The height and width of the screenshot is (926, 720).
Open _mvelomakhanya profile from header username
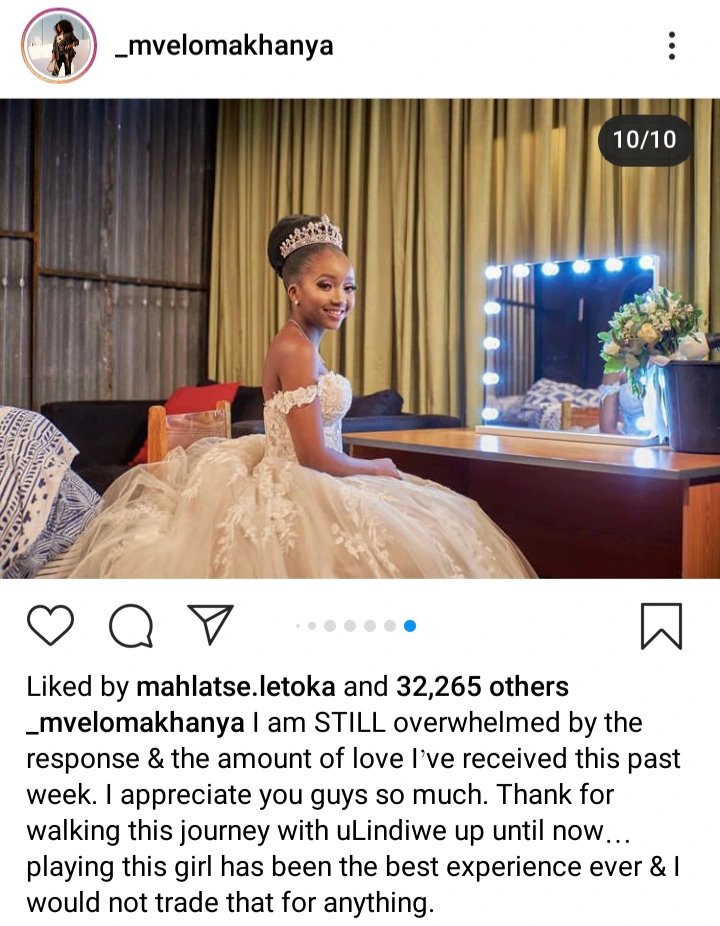(x=224, y=46)
